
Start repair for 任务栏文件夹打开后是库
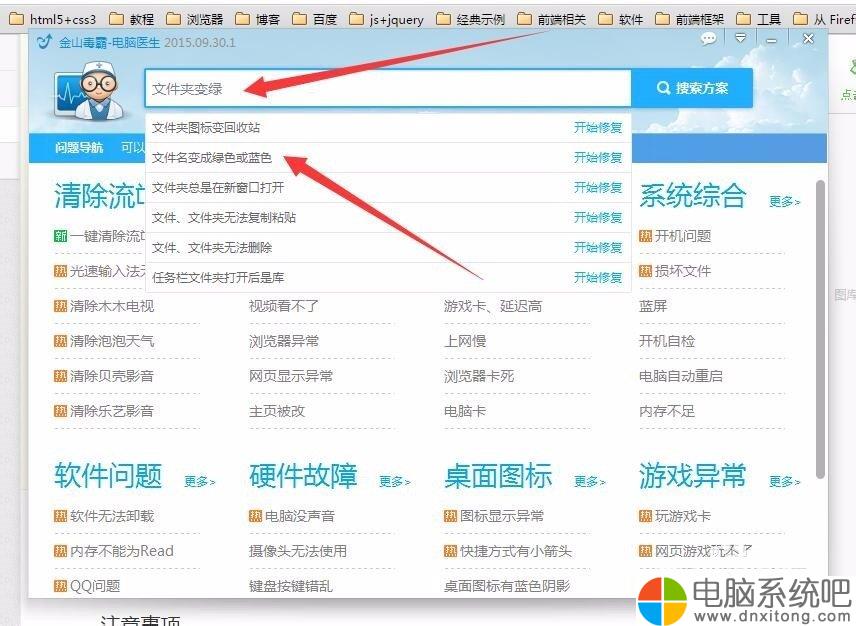coord(598,278)
